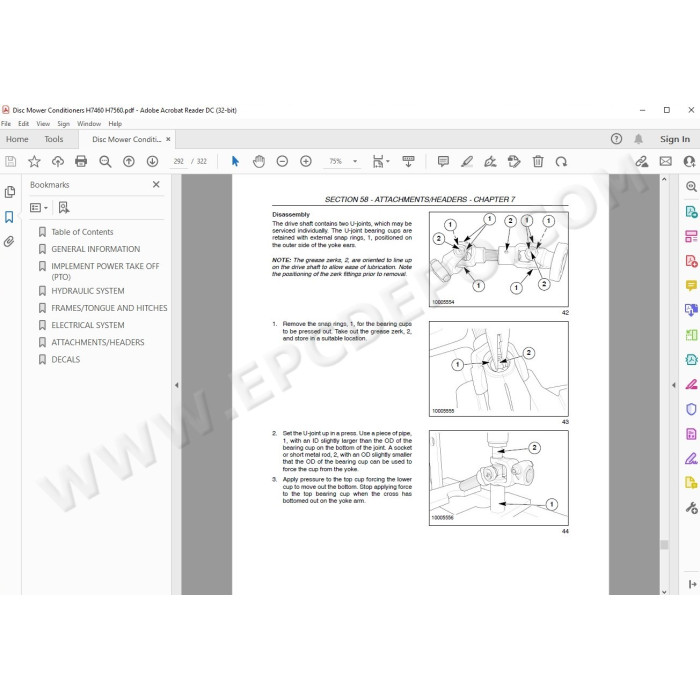Open HYDRAULIC SYSTEM bookmark

tap(88, 291)
